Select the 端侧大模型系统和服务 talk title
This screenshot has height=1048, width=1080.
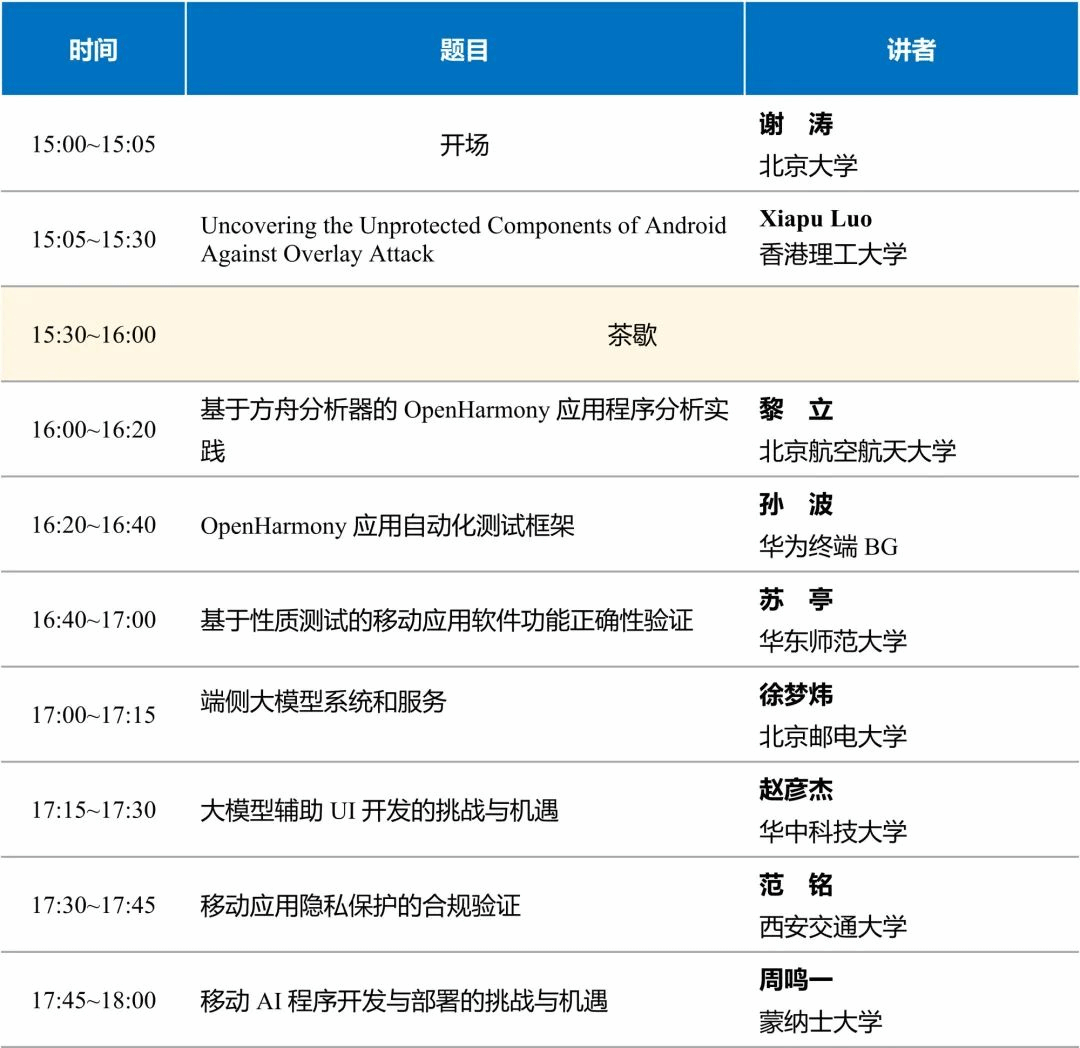323,701
